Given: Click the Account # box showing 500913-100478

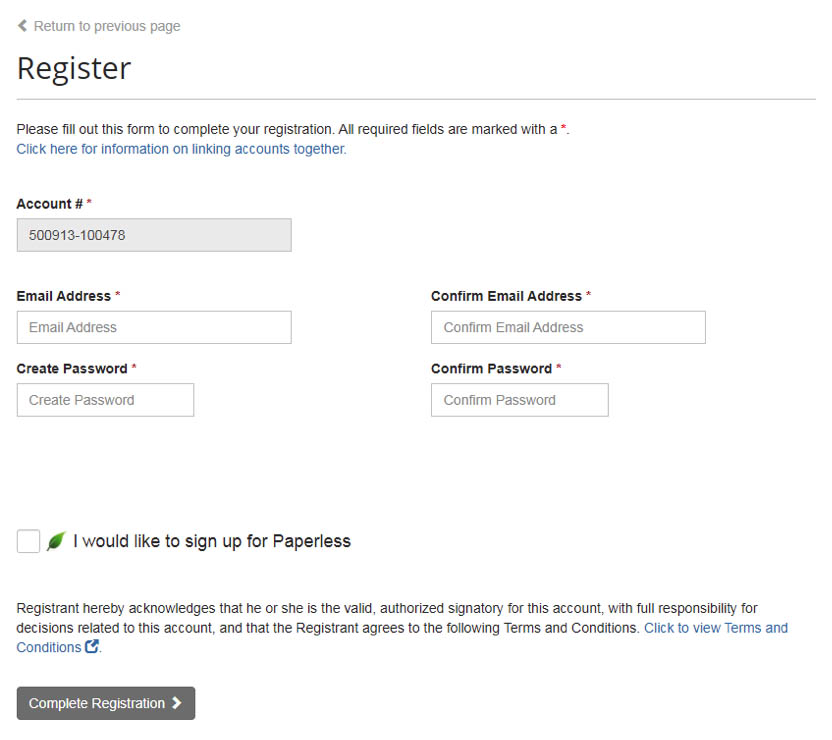Looking at the screenshot, I should (154, 235).
